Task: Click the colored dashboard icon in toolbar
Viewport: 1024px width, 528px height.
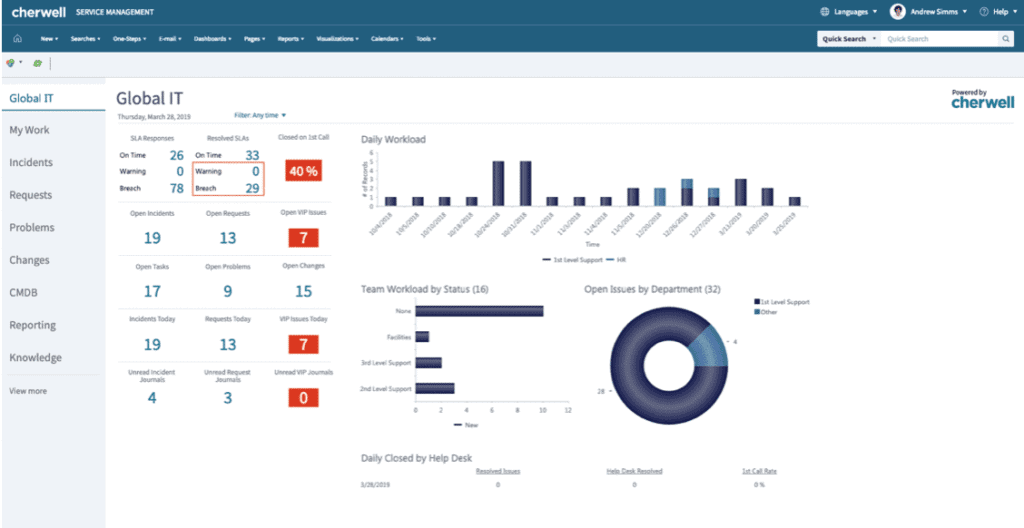Action: click(x=10, y=63)
